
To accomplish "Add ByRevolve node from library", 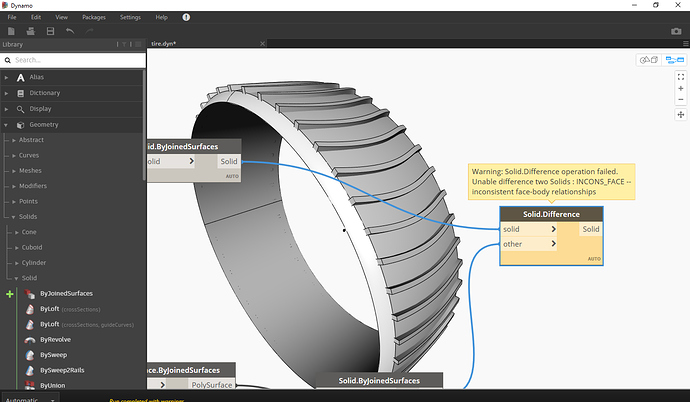I will pos(55,340).
